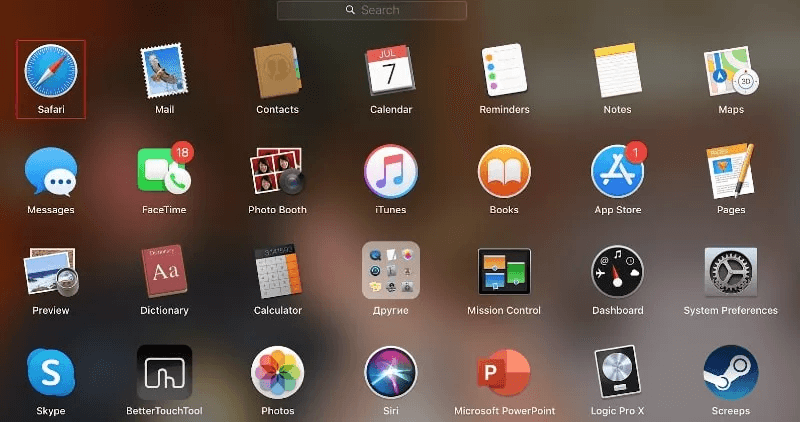Open the Safari compass icon
800x422 pixels.
pyautogui.click(x=51, y=71)
